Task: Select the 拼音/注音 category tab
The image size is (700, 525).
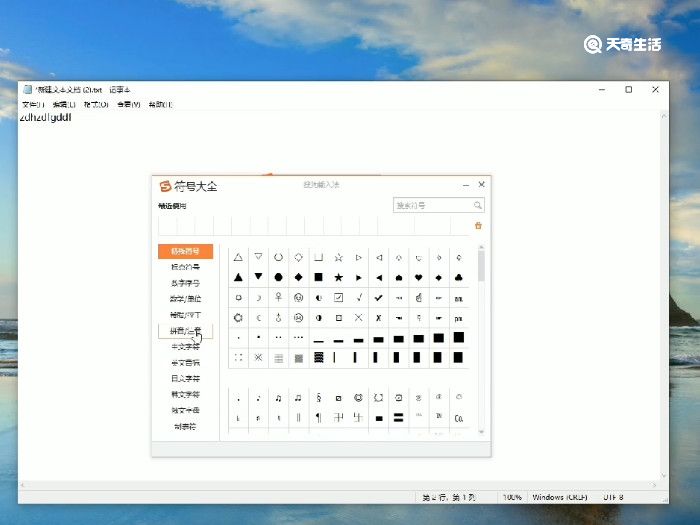Action: (185, 331)
